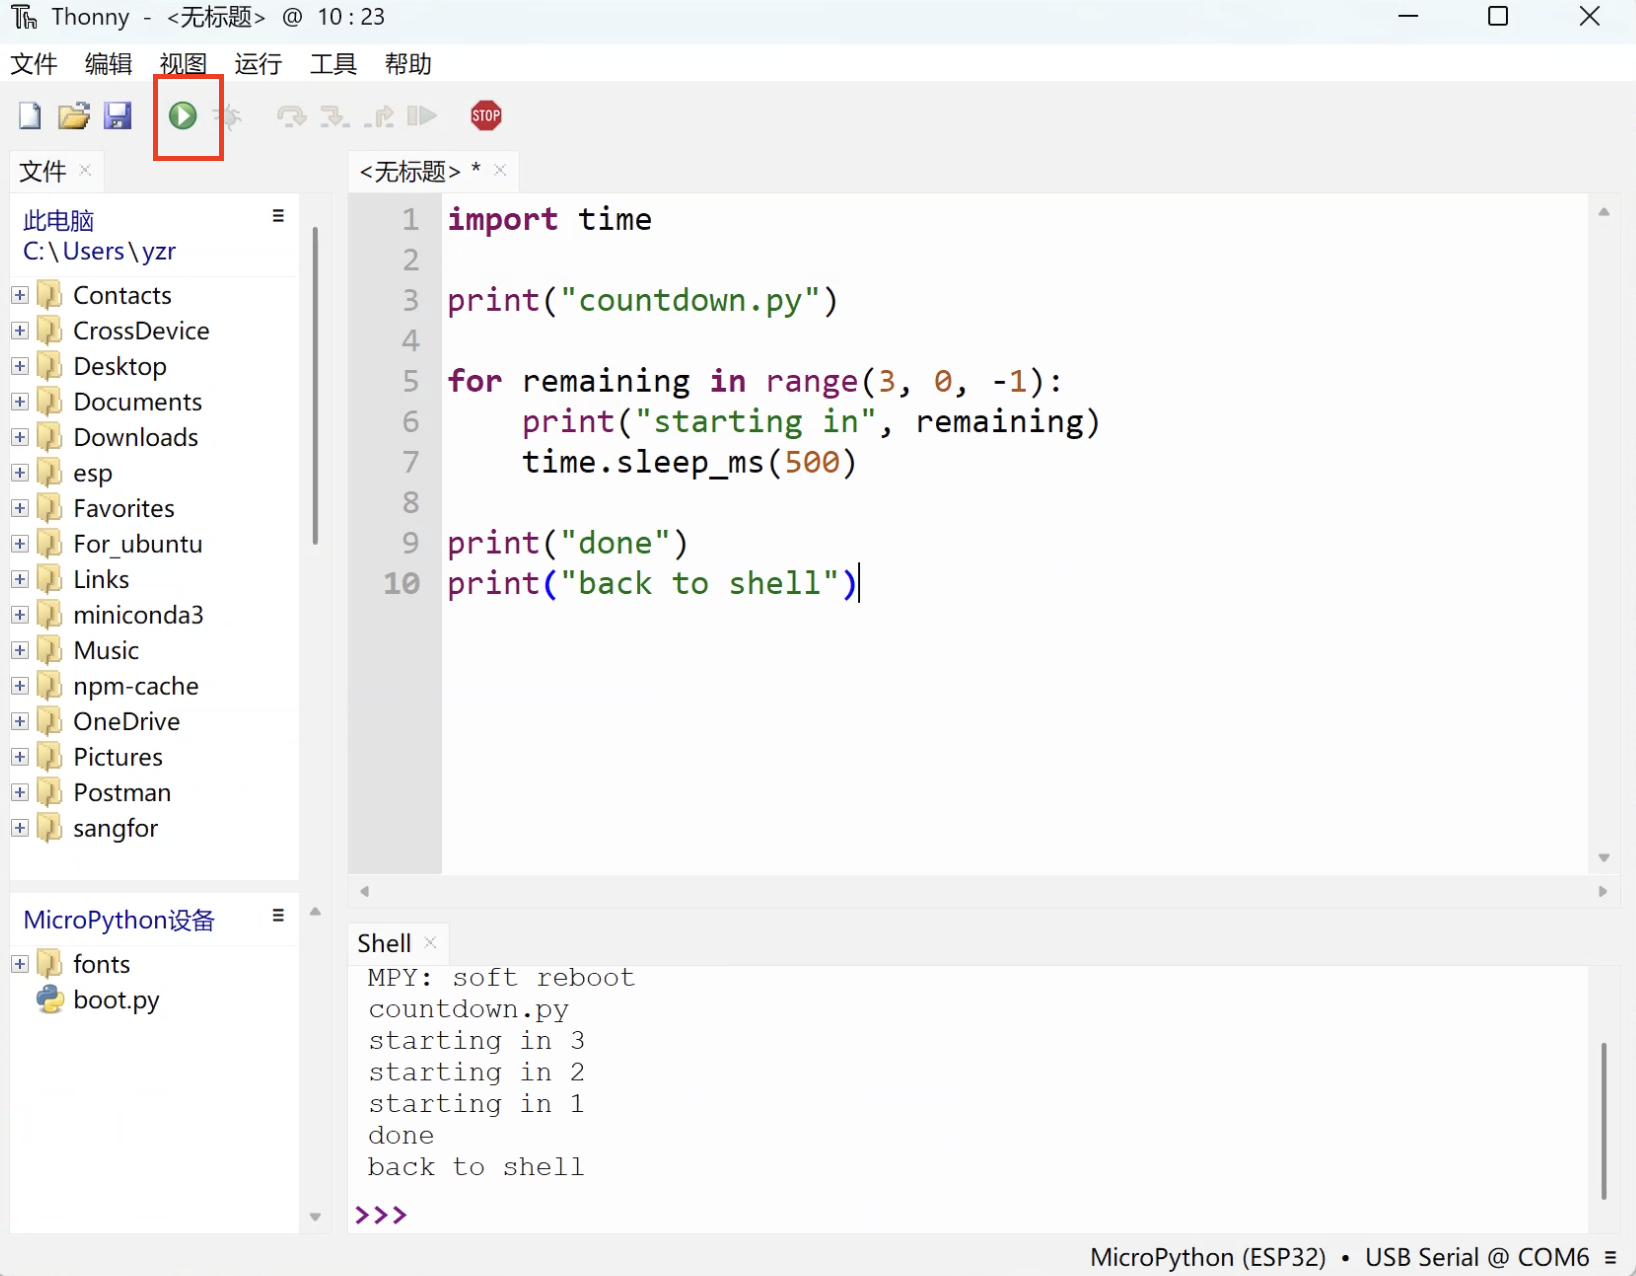Screen dimensions: 1636x1276
Task: Click the Step over icon
Action: [291, 117]
